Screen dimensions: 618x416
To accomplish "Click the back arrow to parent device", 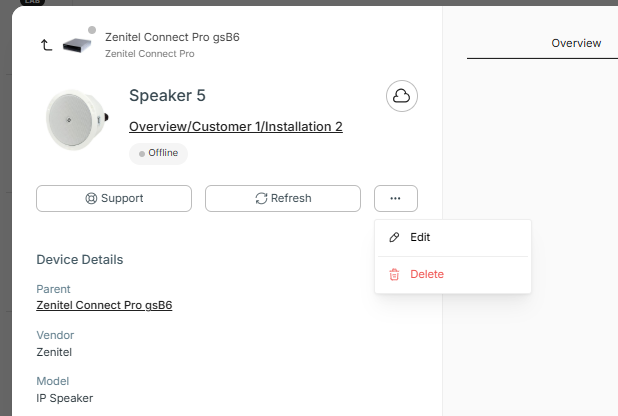I will (46, 45).
